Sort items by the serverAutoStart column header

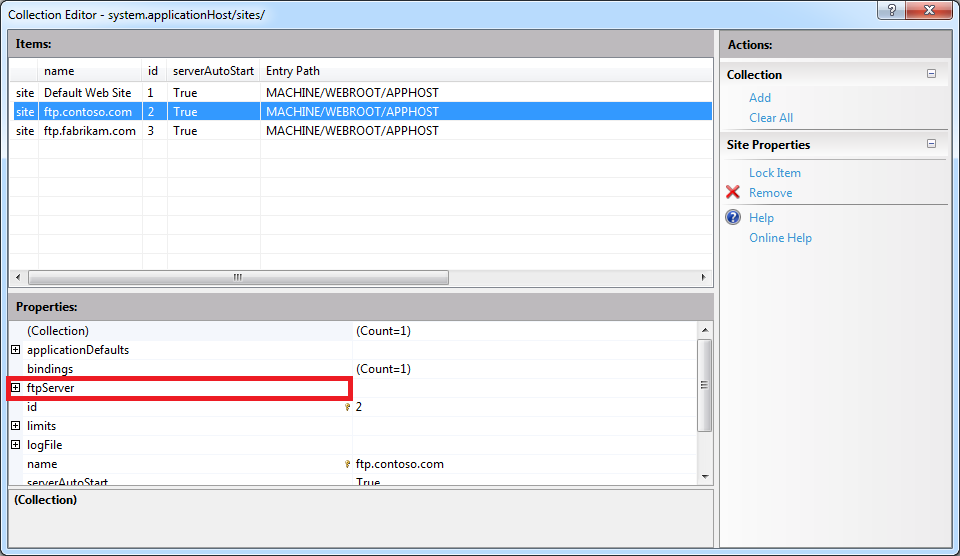click(213, 71)
